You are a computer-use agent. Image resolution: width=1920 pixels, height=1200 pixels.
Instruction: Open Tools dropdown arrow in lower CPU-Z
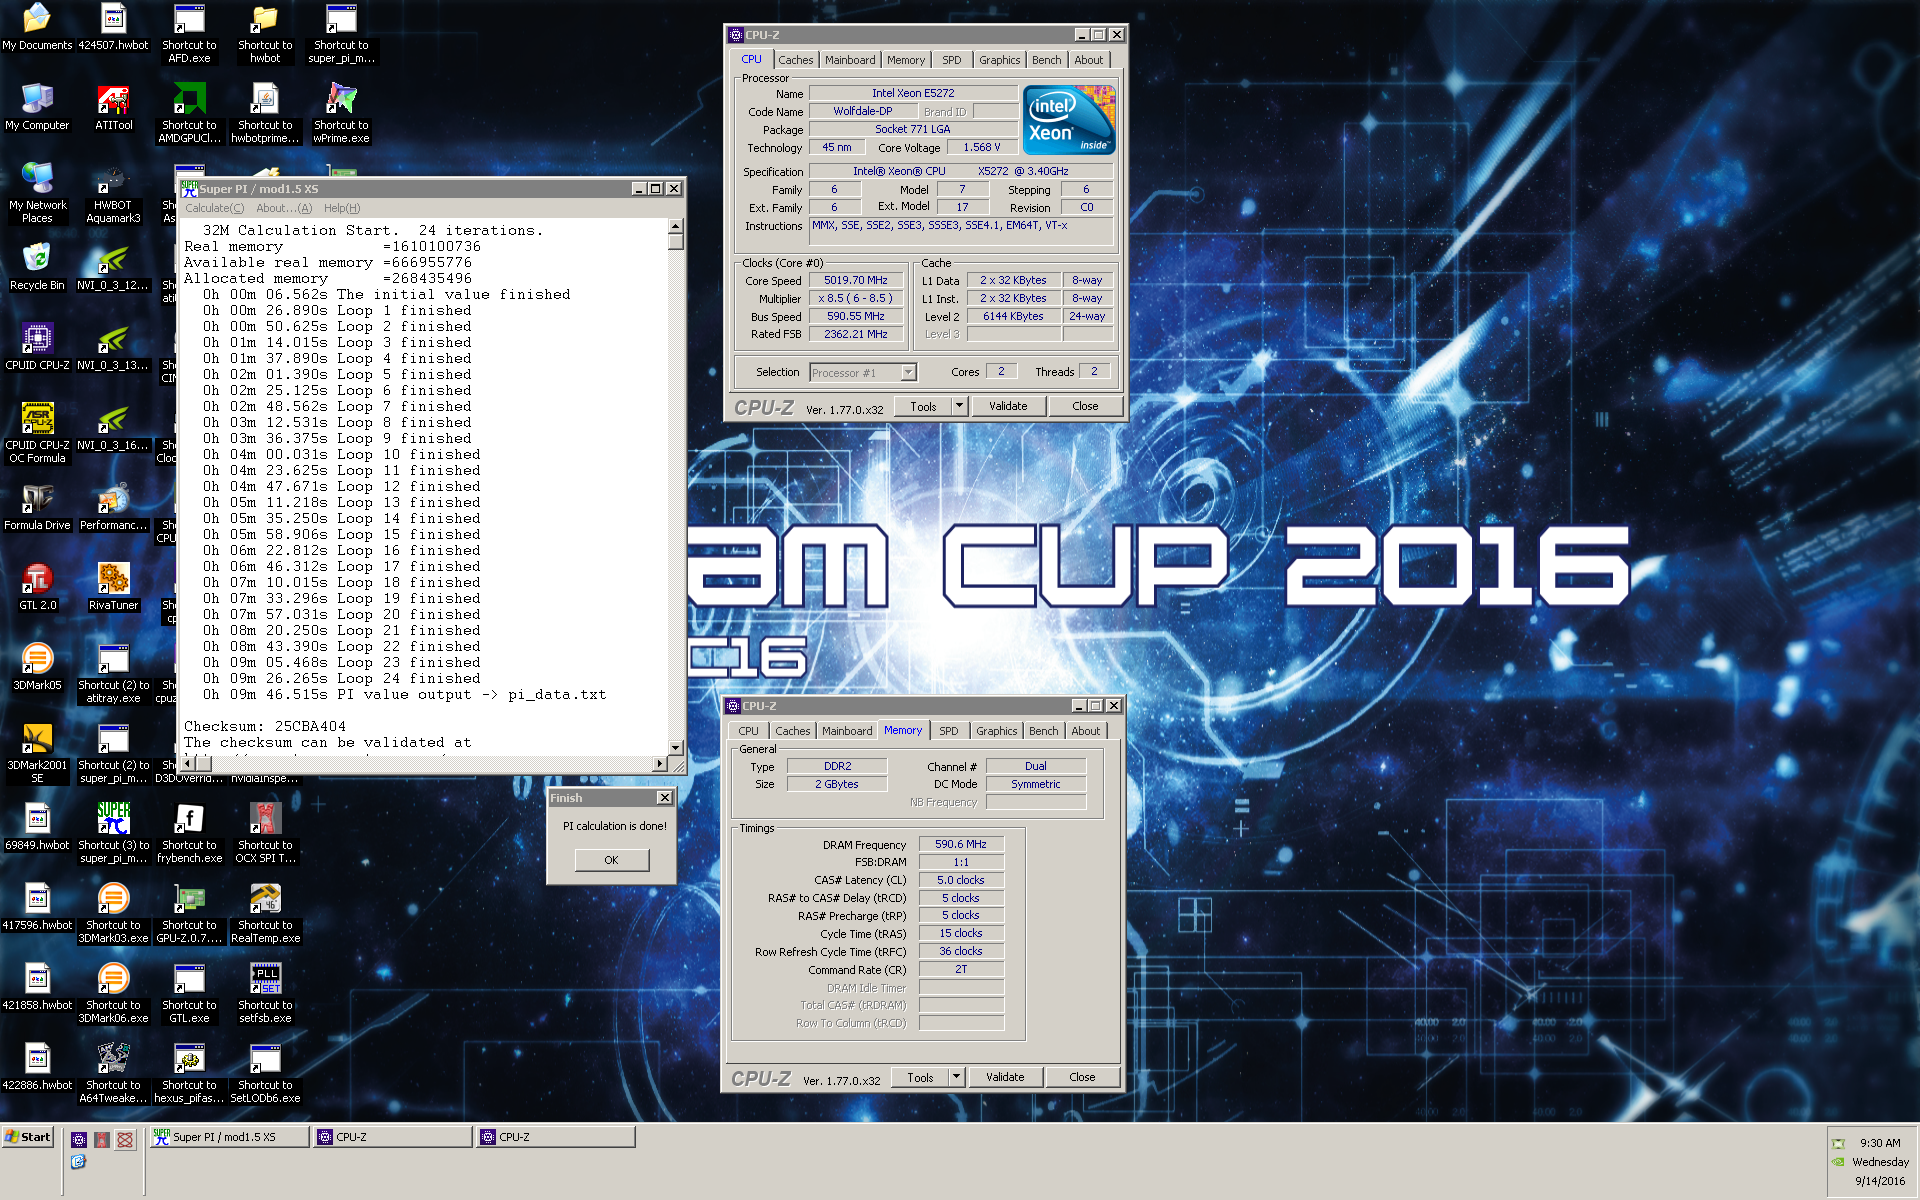click(x=956, y=1077)
